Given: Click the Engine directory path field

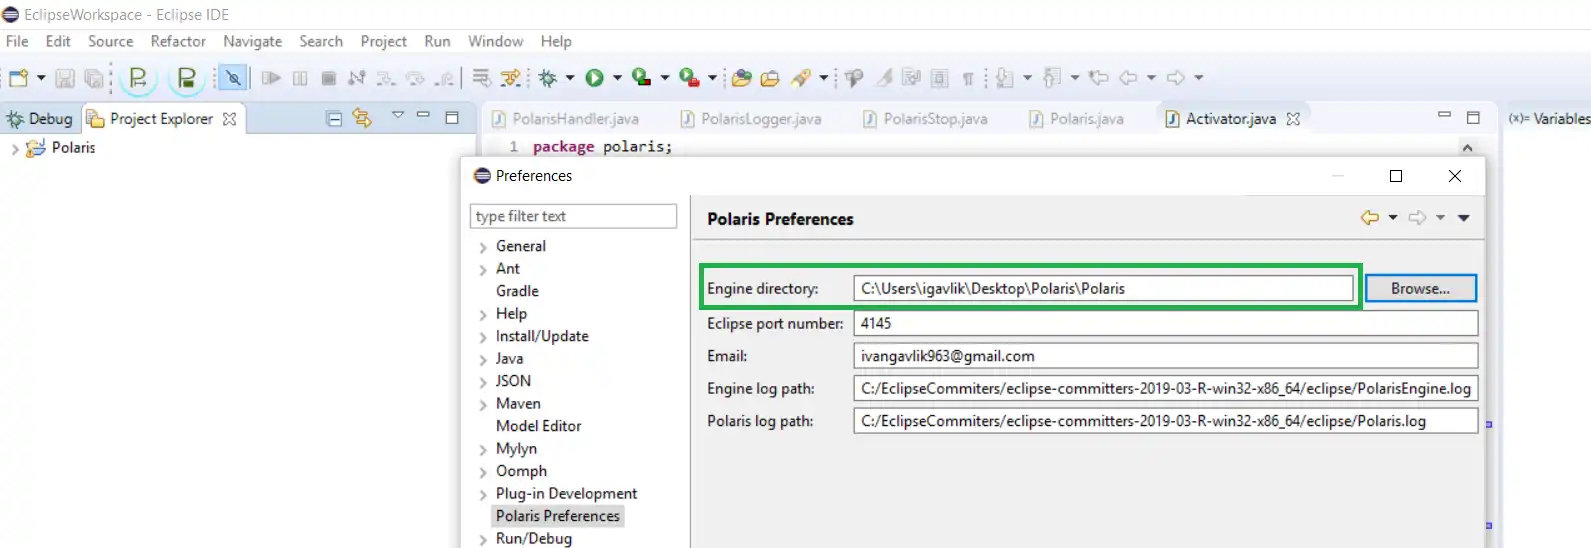Looking at the screenshot, I should point(1103,288).
